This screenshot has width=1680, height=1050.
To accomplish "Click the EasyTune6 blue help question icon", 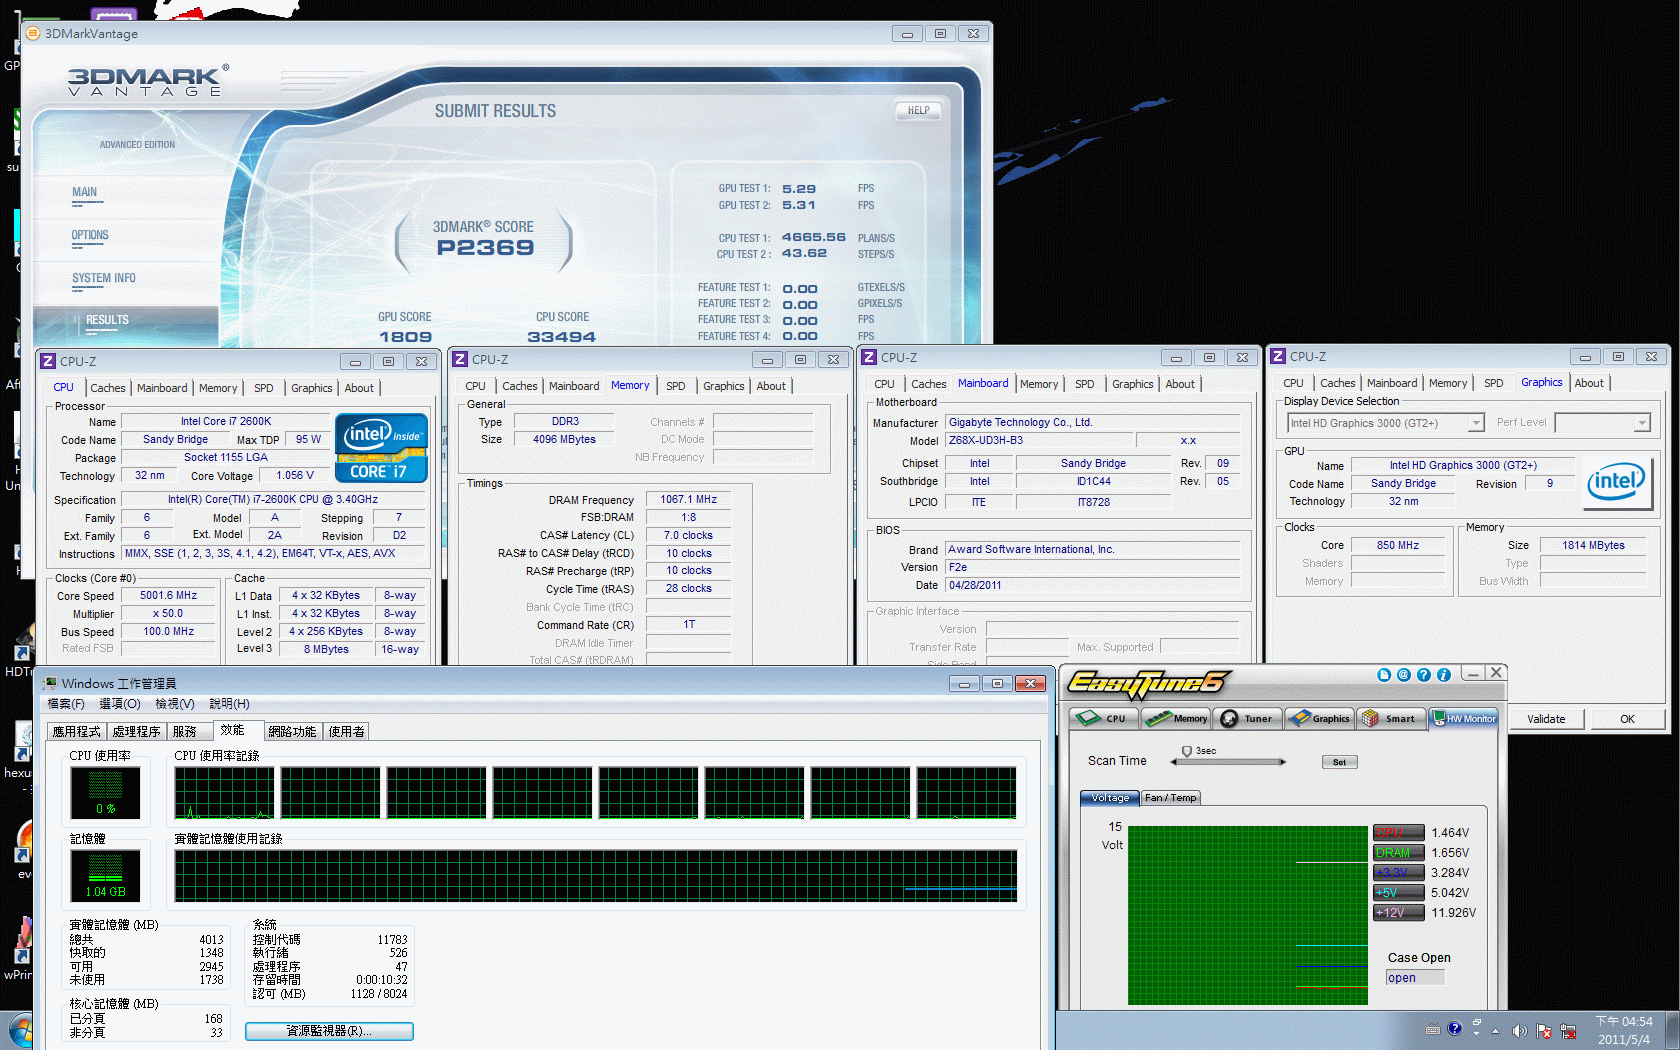I will [1423, 675].
